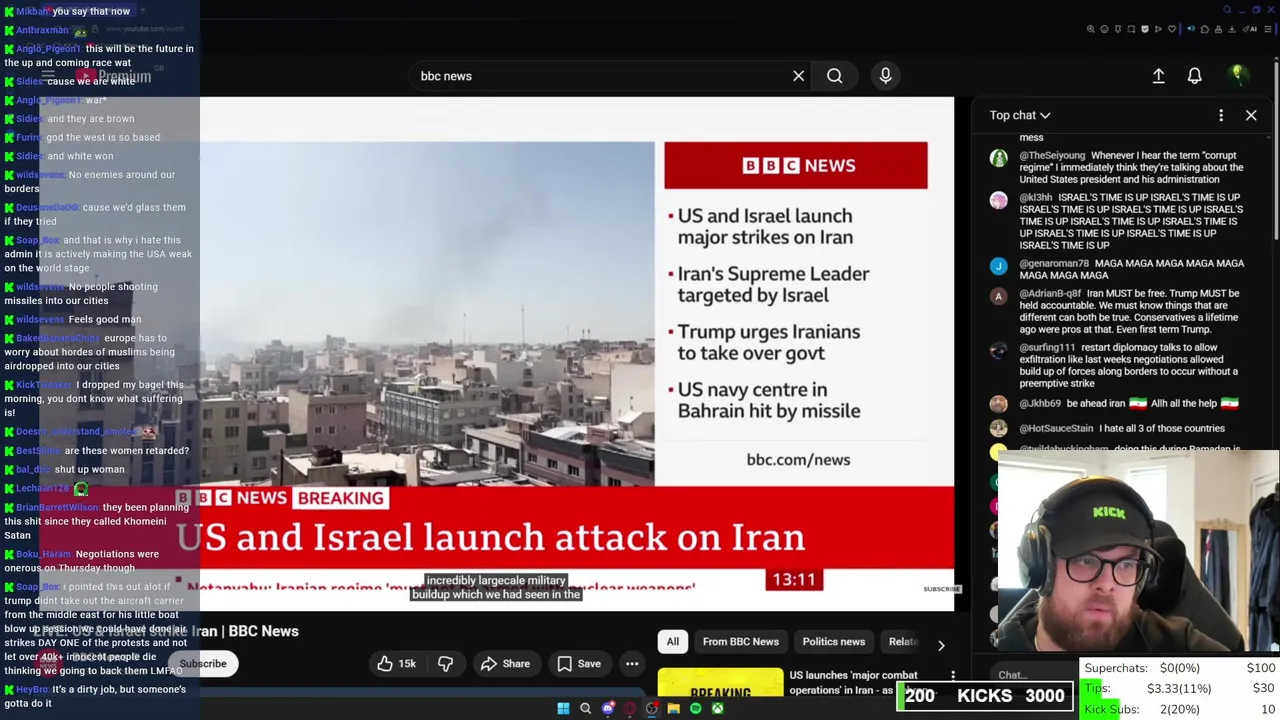Dislike the BBC News video
The image size is (1280, 720).
445,663
